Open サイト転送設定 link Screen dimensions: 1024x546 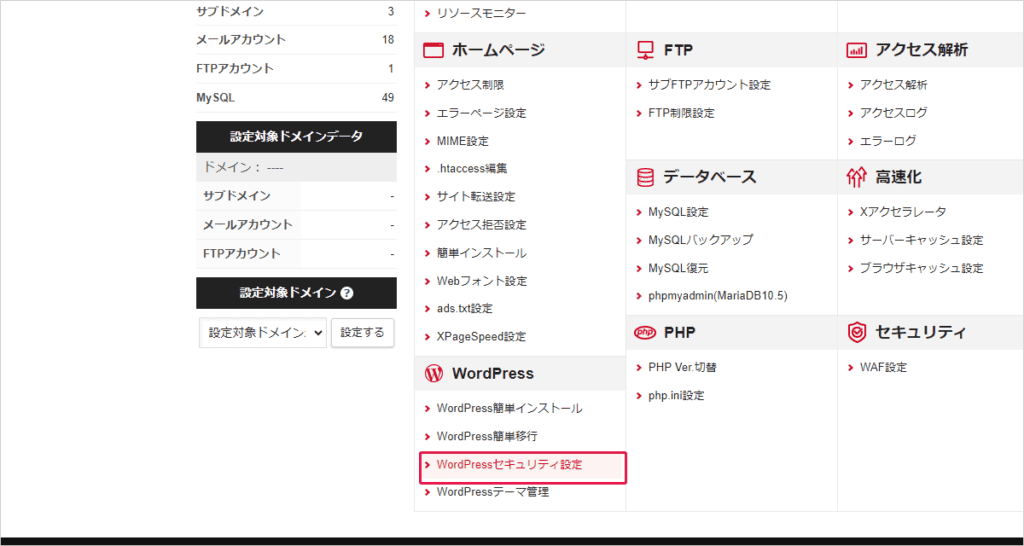(476, 197)
